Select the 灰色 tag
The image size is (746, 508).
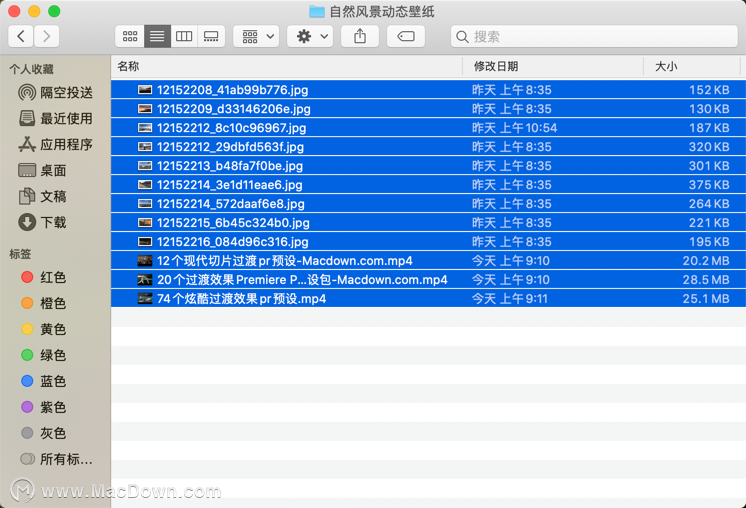[x=43, y=433]
